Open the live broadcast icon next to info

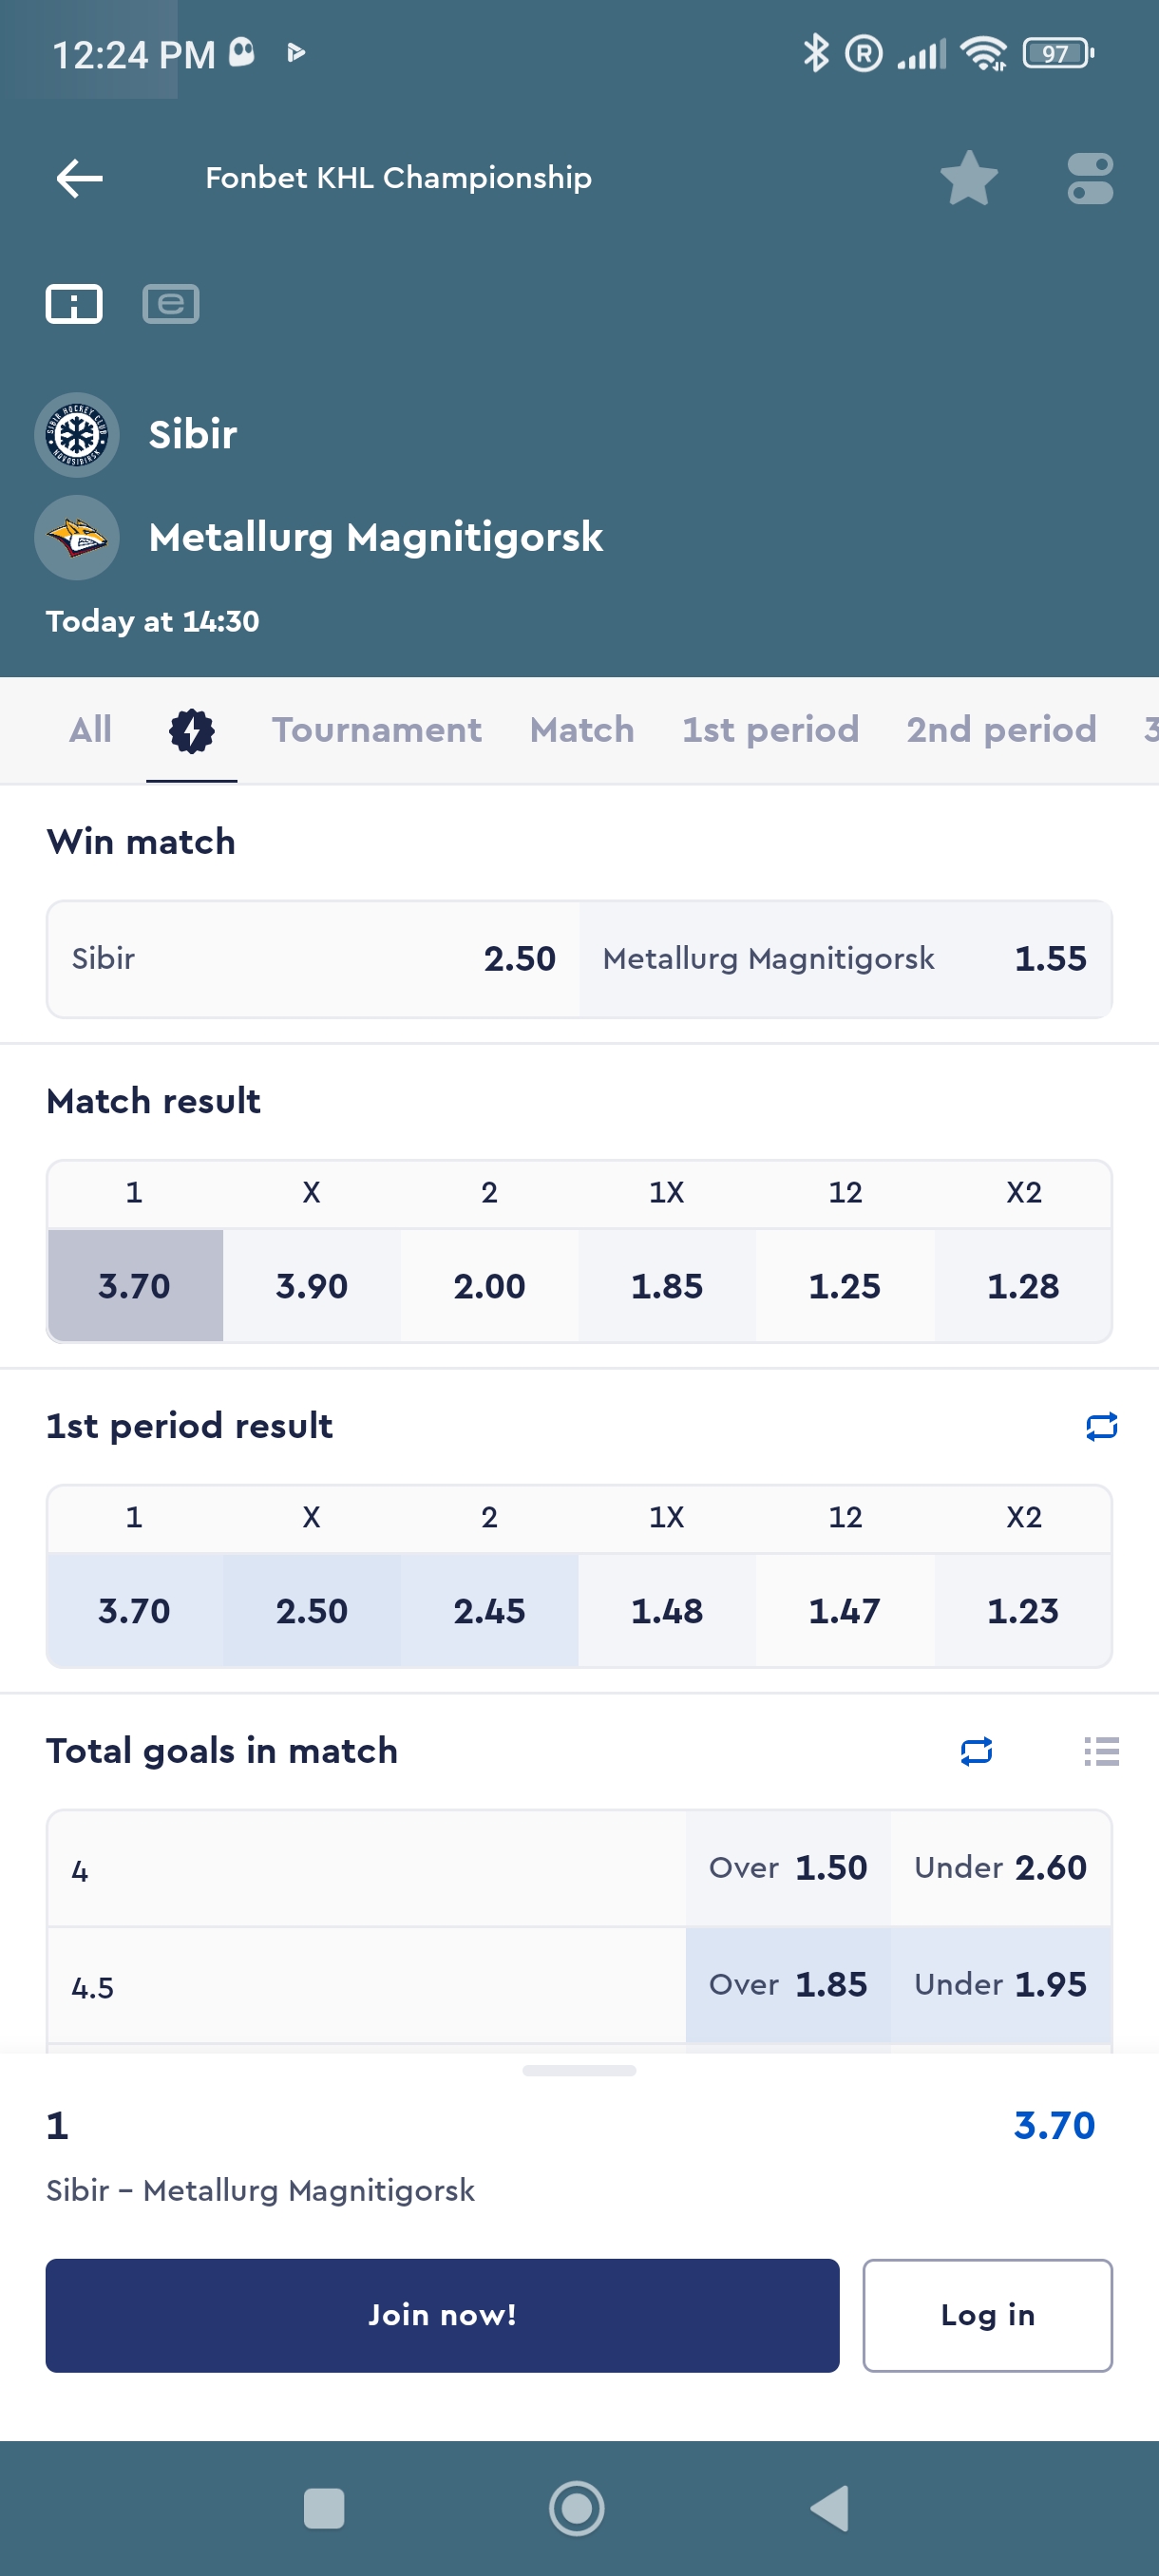click(x=171, y=304)
